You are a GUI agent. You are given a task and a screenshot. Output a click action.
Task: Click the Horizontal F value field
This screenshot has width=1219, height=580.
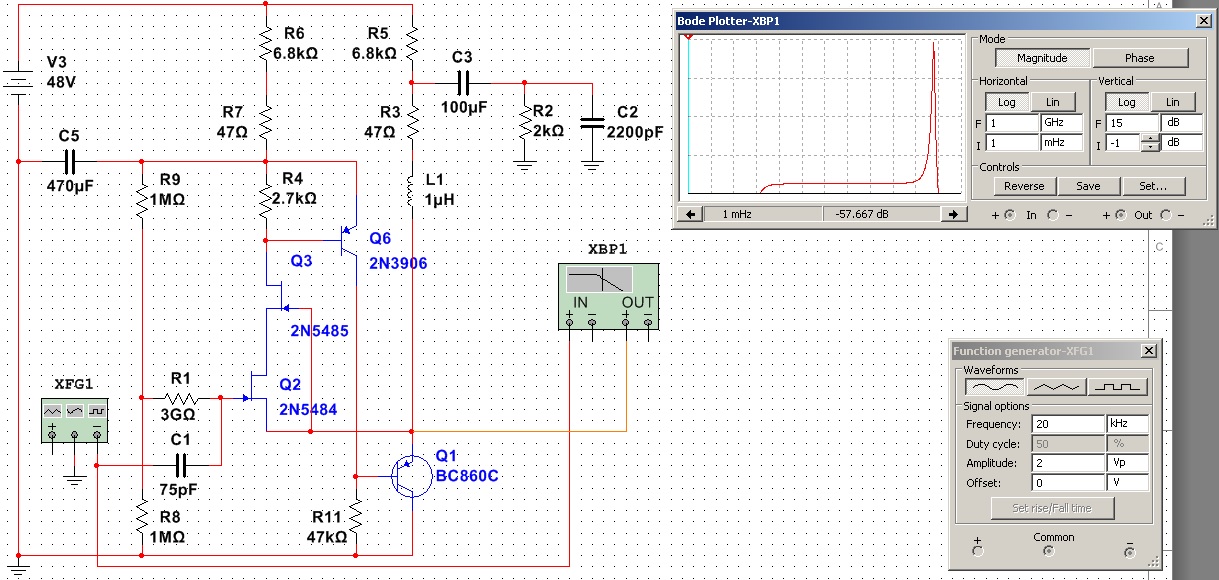point(1013,122)
